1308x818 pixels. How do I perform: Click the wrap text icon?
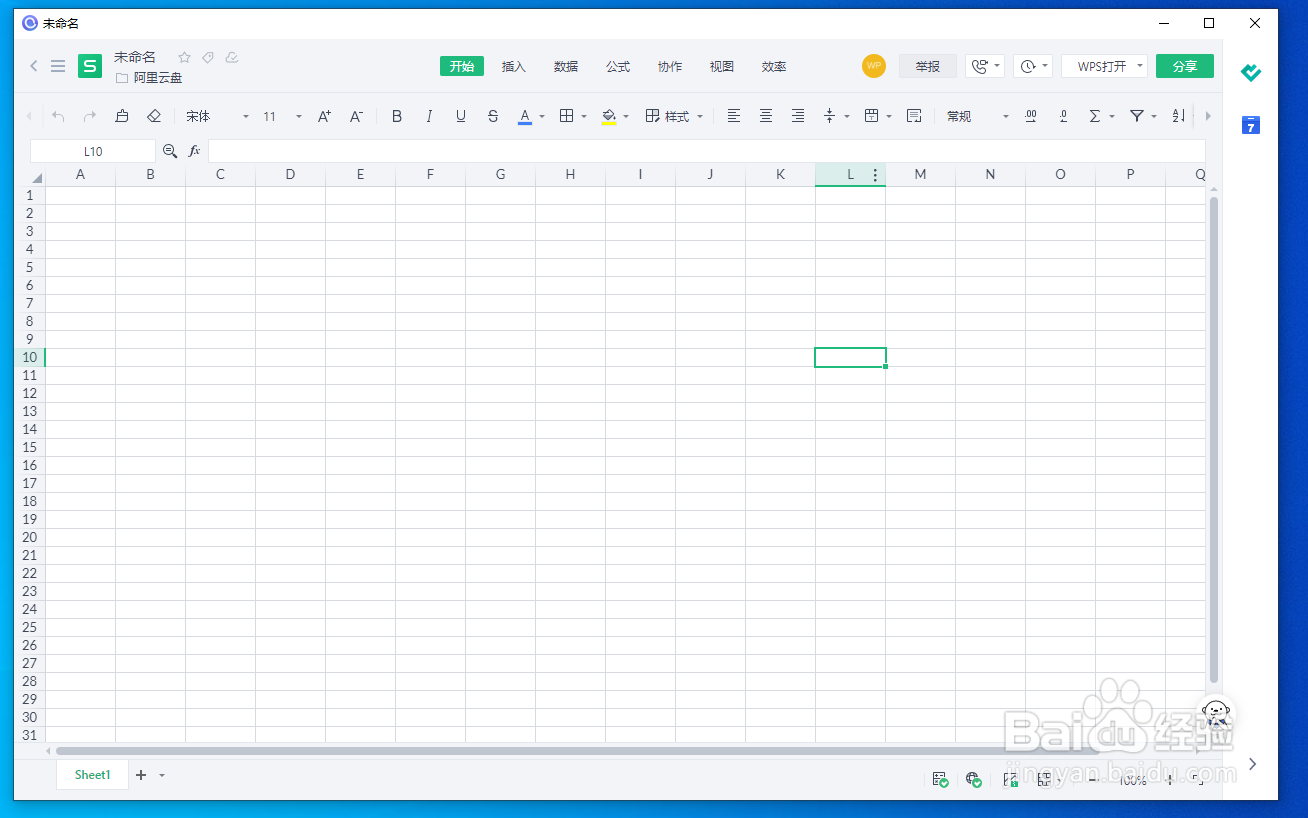coord(914,116)
